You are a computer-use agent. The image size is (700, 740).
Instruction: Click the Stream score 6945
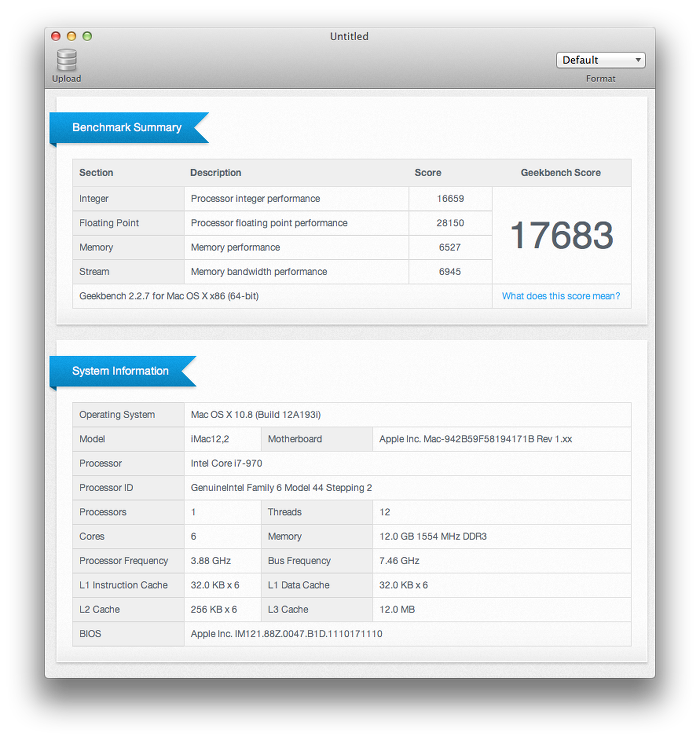(450, 272)
